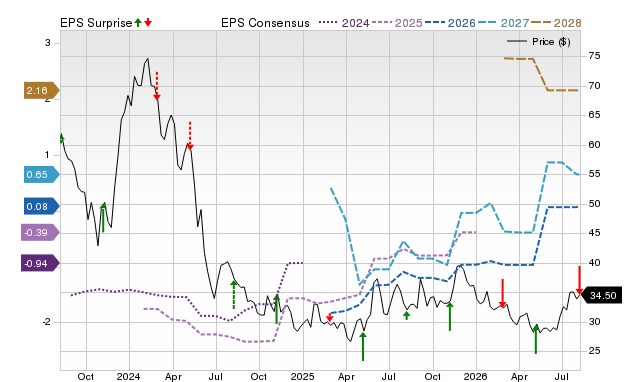Click the 0.65 light blue EPS tag
Screen dimensions: 640x382
click(x=42, y=175)
